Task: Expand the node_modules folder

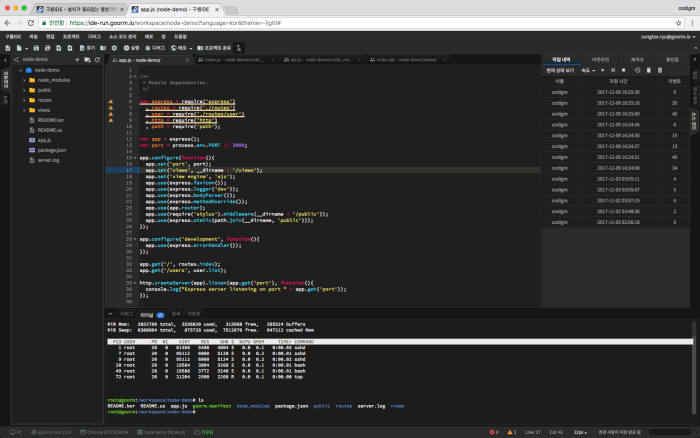Action: [x=24, y=80]
